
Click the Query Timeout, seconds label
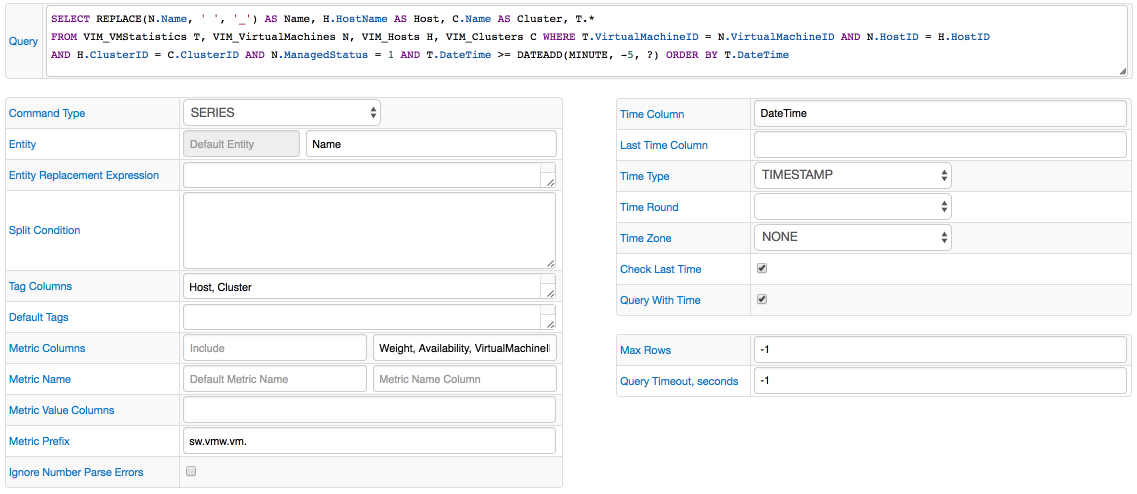679,381
